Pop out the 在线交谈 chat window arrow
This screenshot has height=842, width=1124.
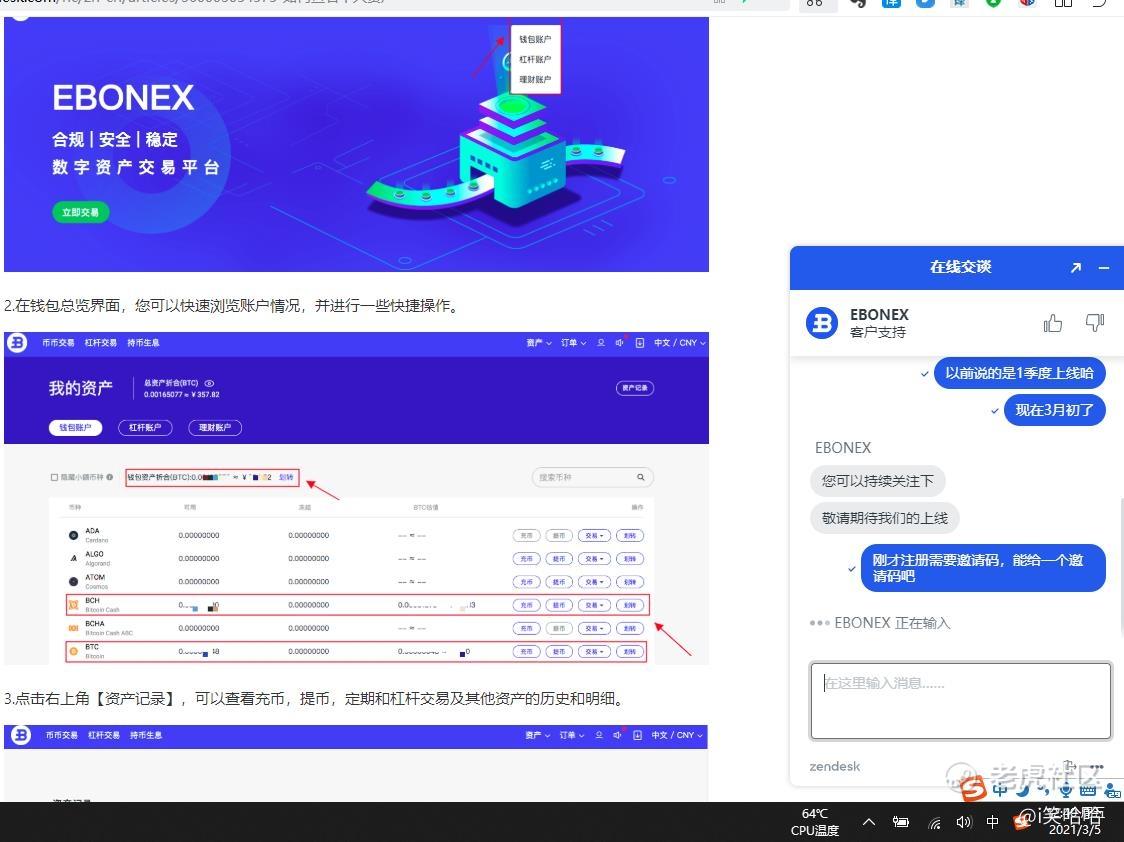pos(1075,268)
